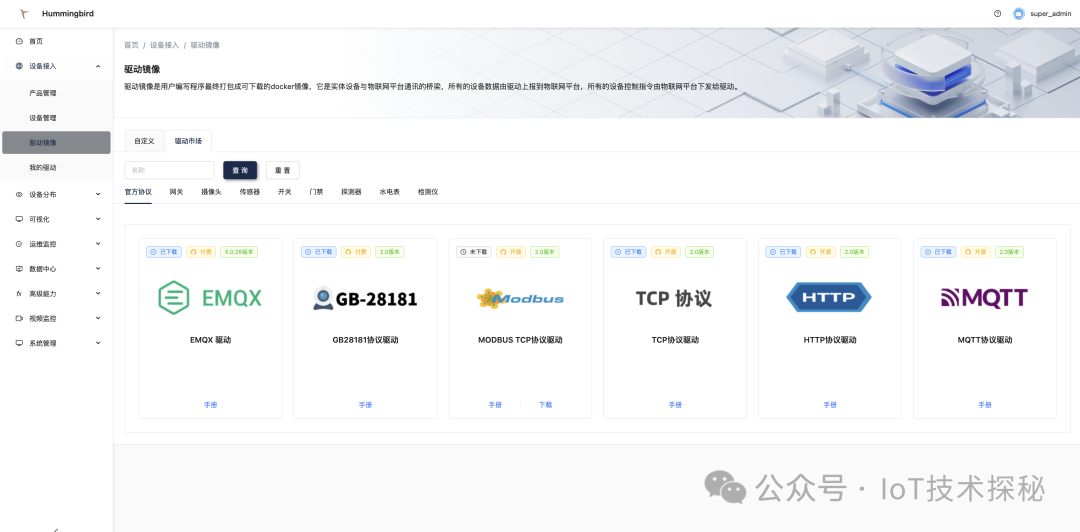Open 产品管理 in the sidebar

tap(56, 93)
